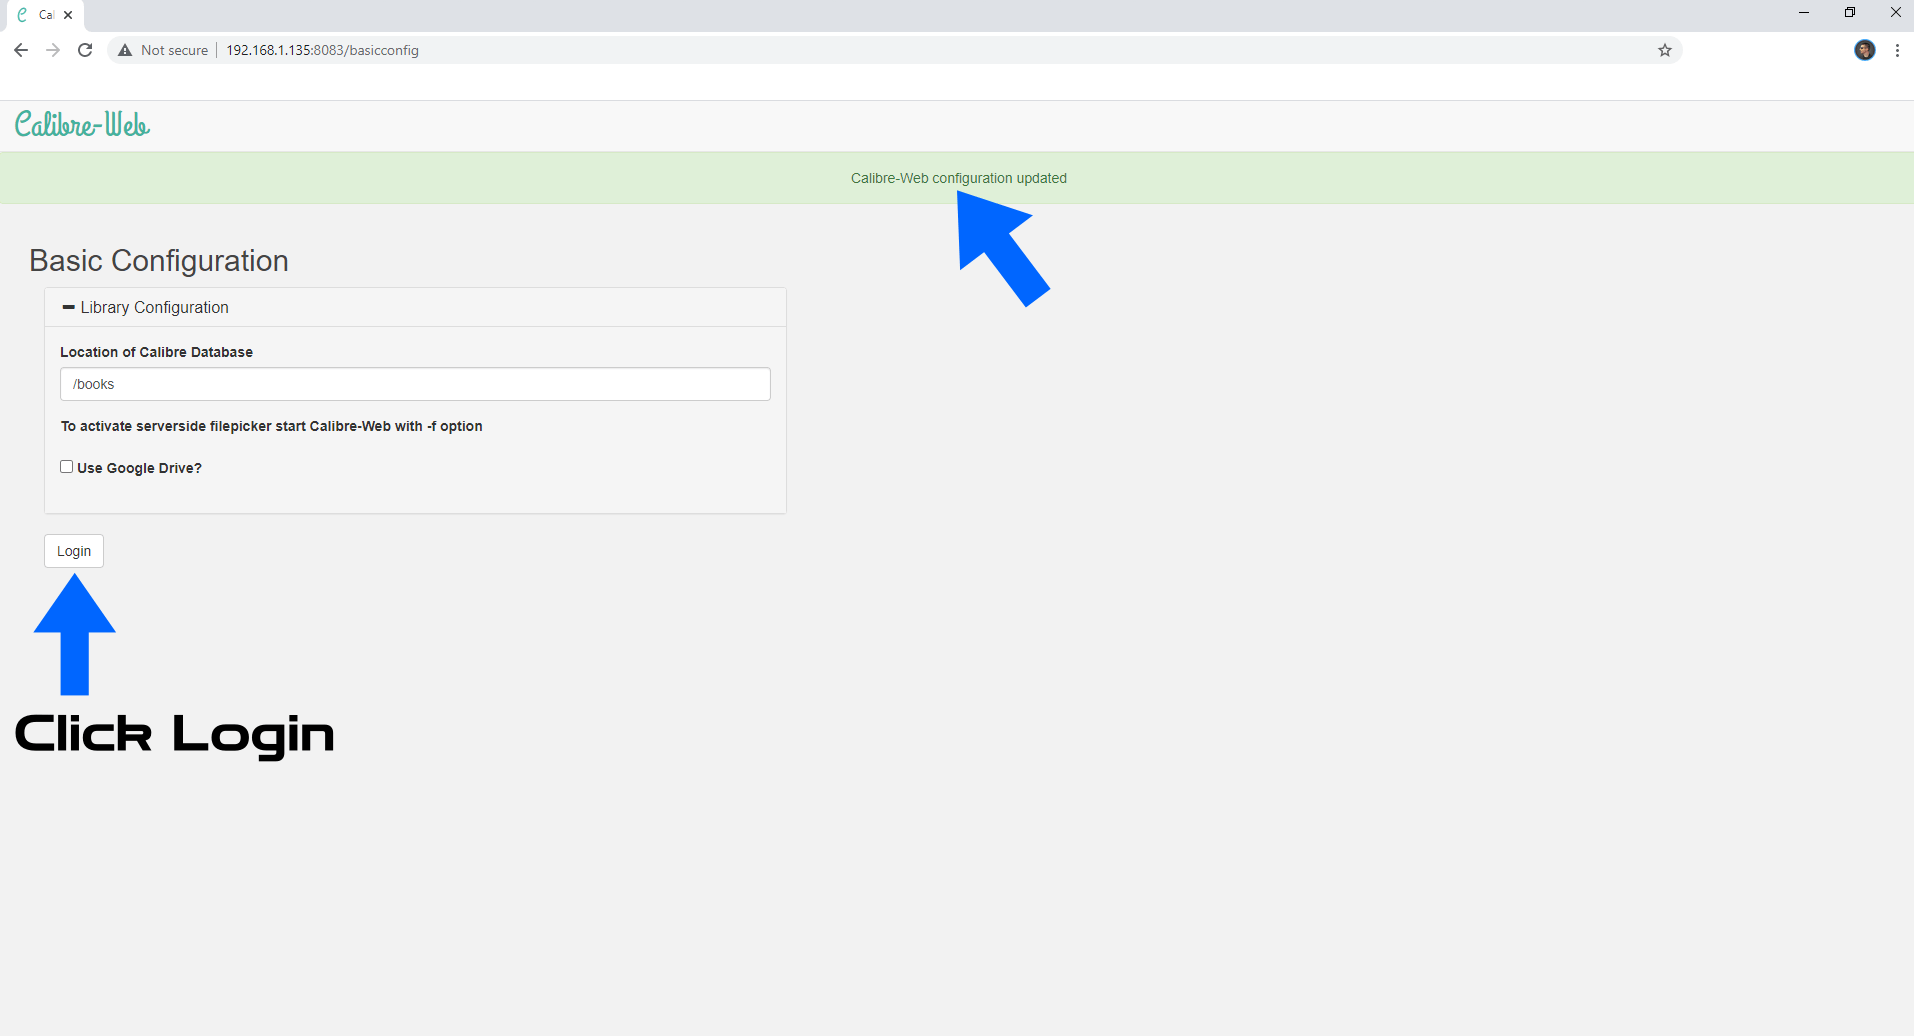Screen dimensions: 1914x1036
Task: Bookmark this page with star icon
Action: tap(1665, 50)
